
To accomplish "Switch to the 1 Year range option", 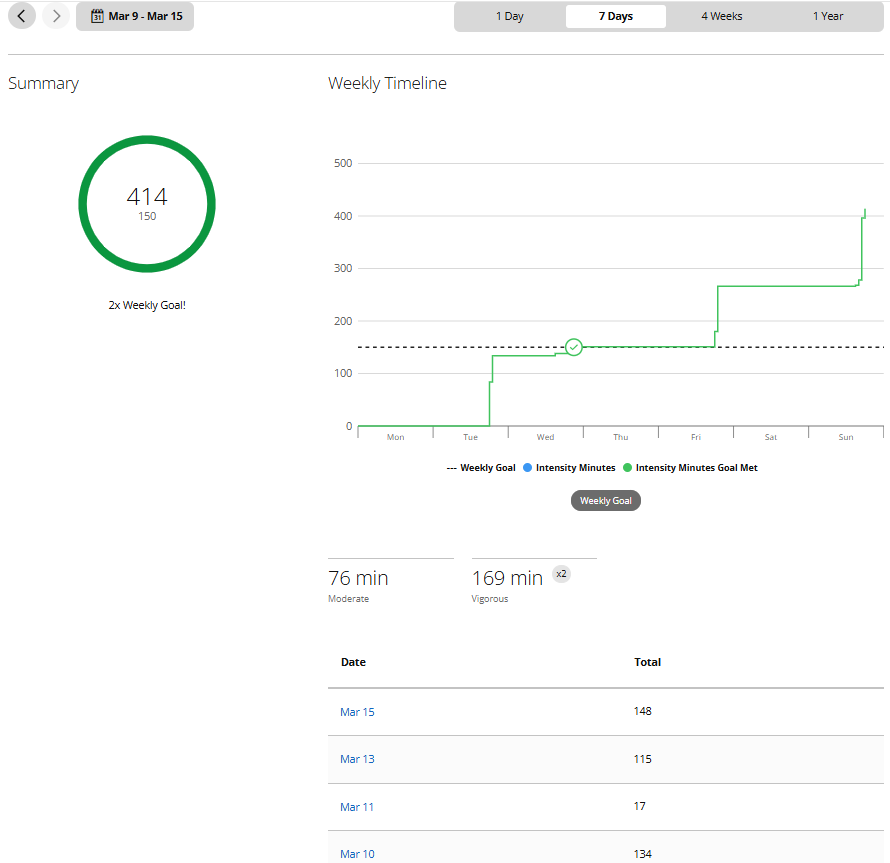I will (x=828, y=16).
